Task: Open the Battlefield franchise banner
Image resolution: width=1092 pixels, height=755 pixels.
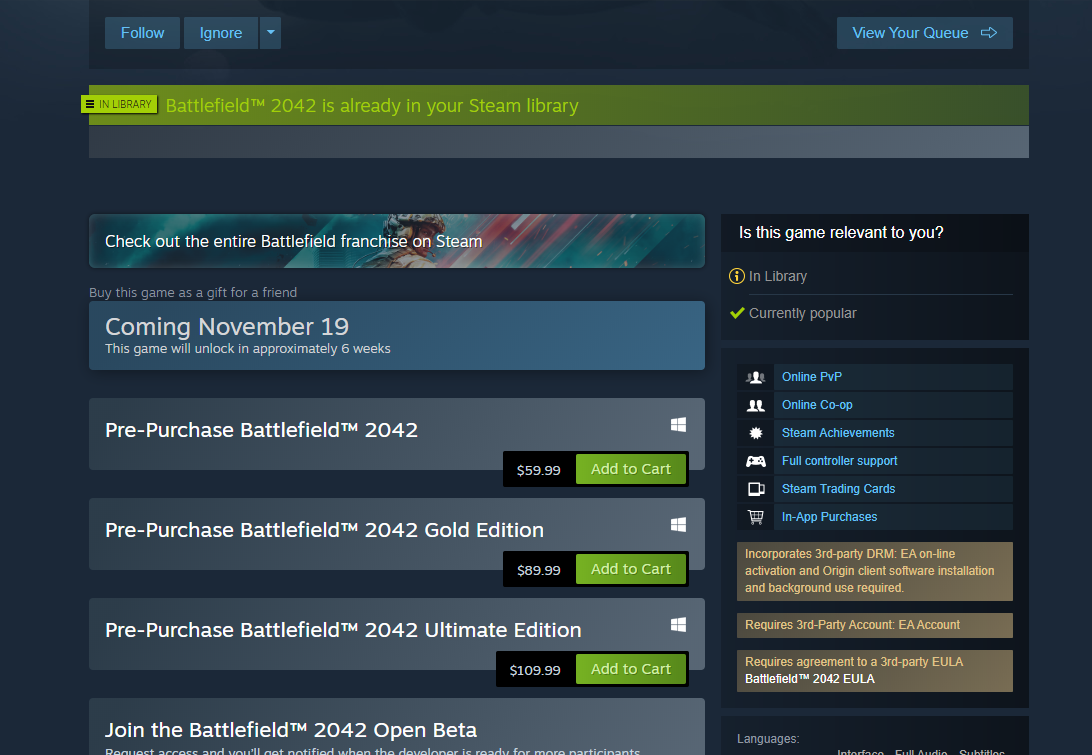Action: (396, 241)
